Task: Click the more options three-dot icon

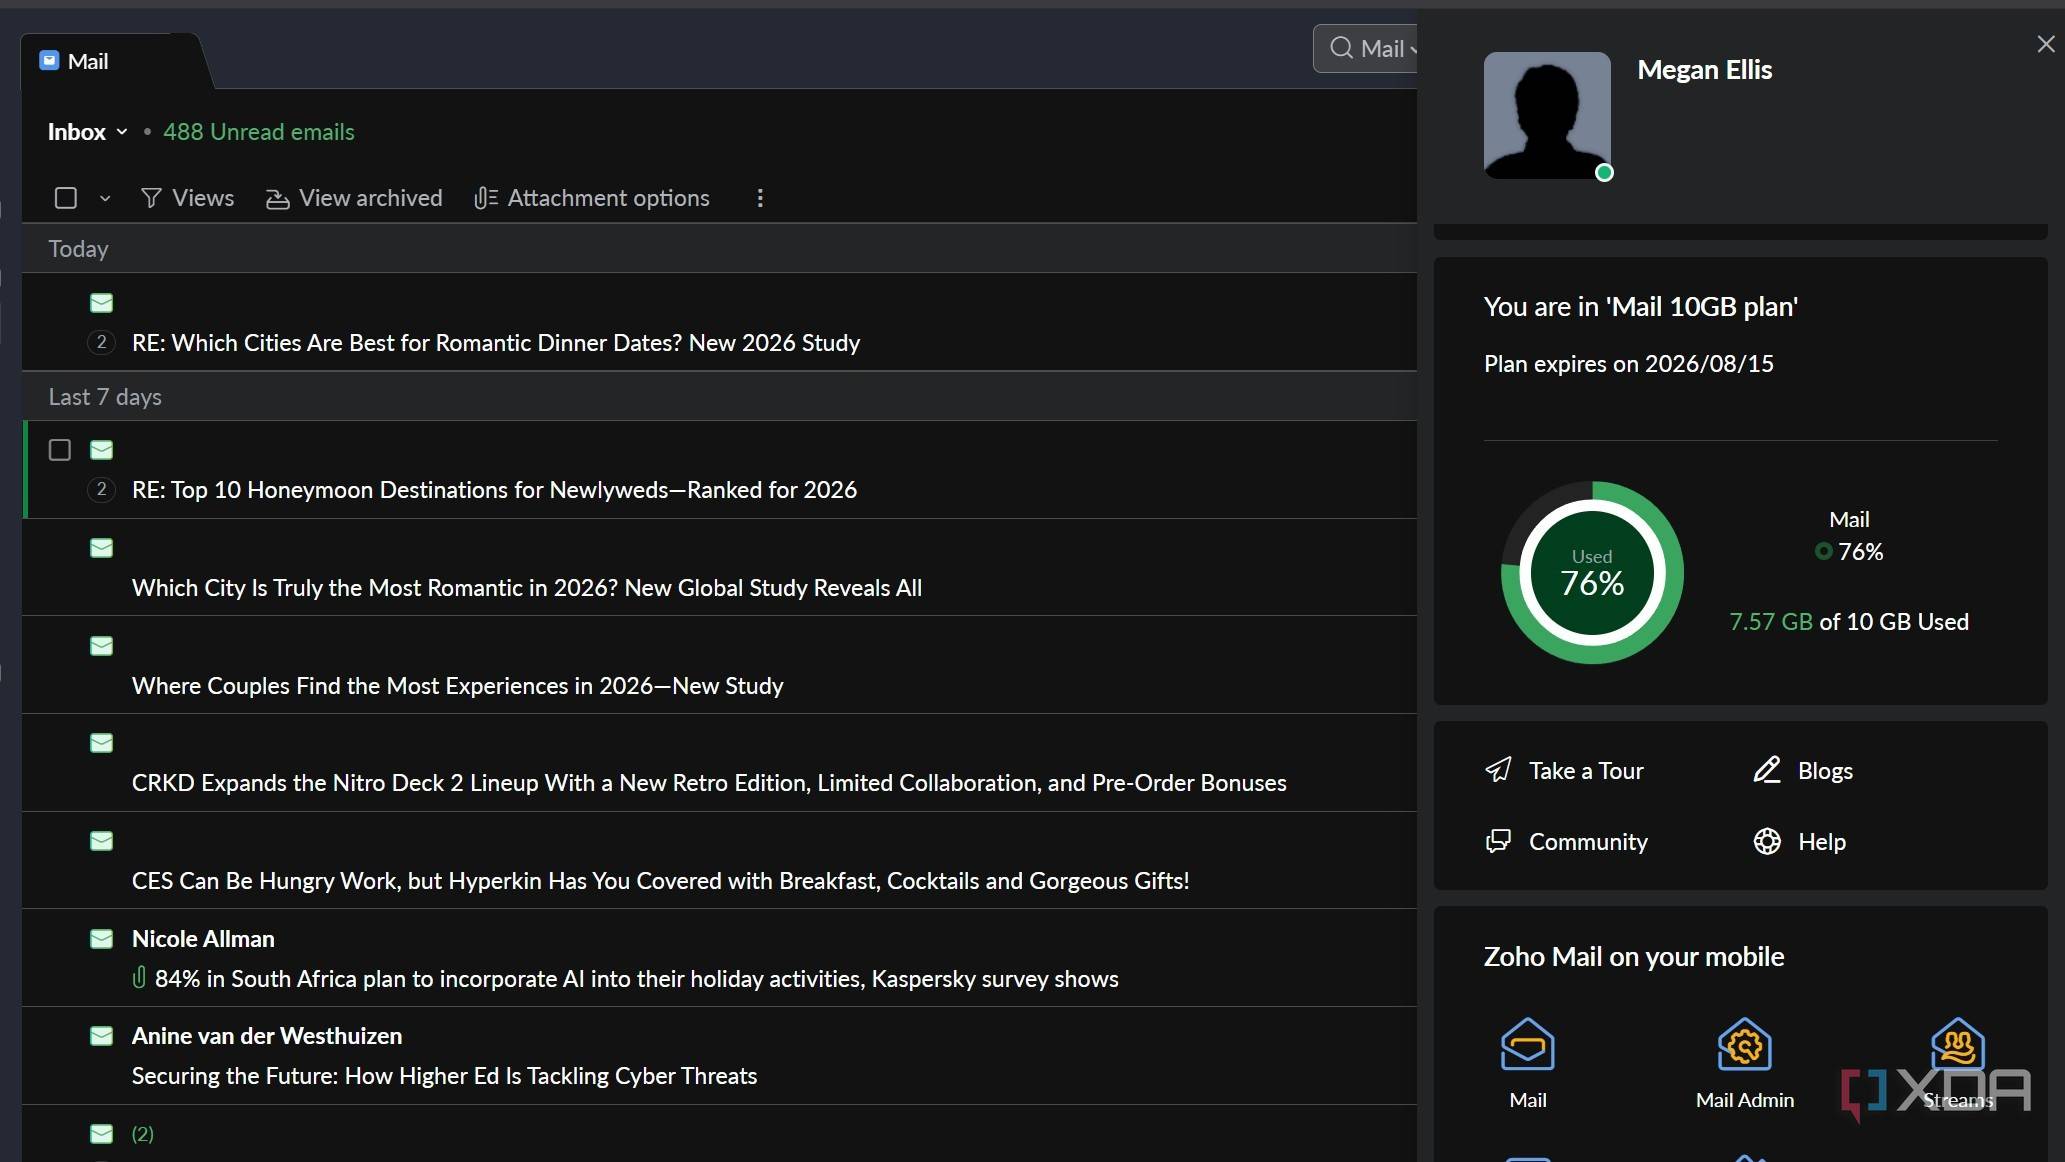Action: coord(760,198)
